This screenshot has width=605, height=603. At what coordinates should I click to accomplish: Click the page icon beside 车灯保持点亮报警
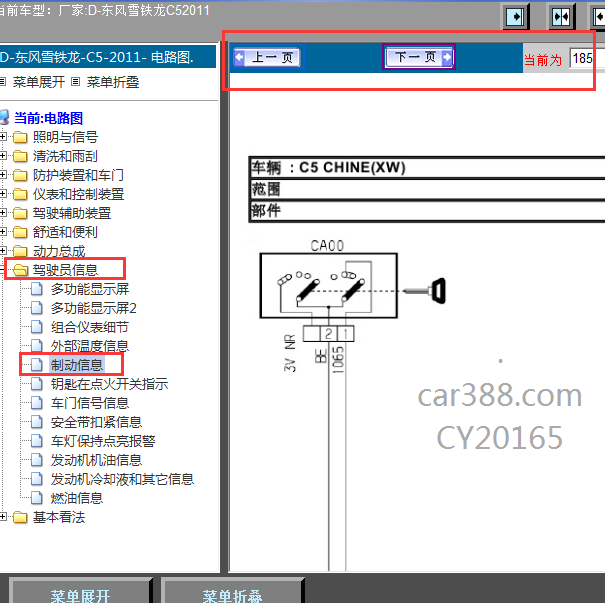tap(37, 441)
